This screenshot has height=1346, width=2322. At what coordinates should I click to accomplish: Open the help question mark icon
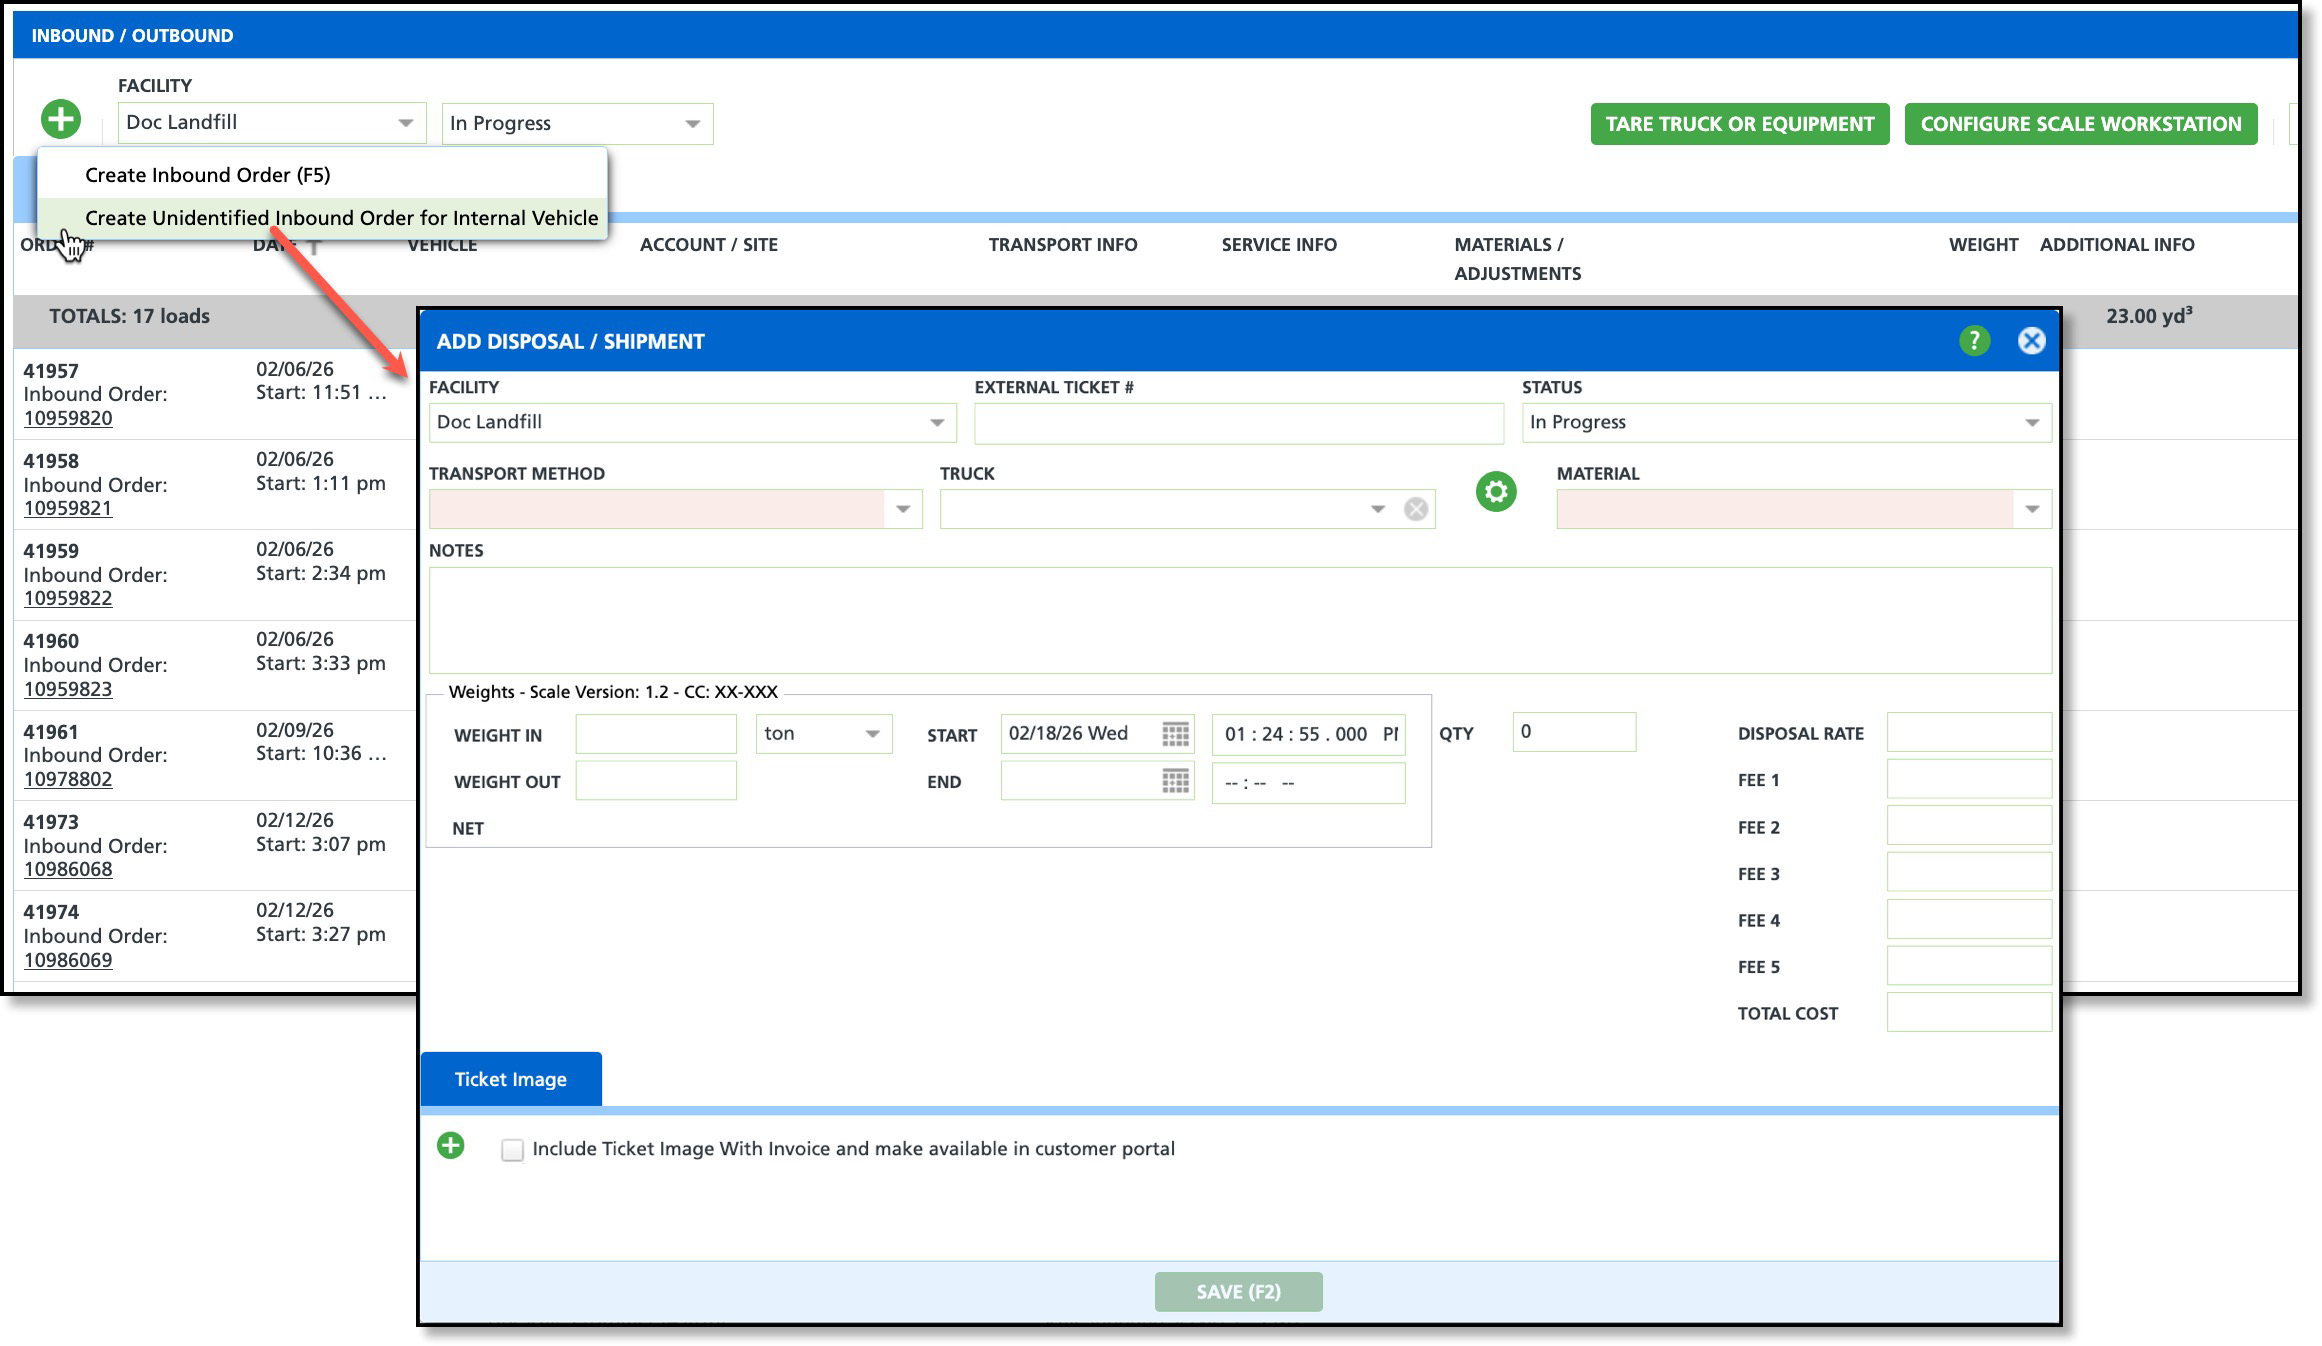1973,341
